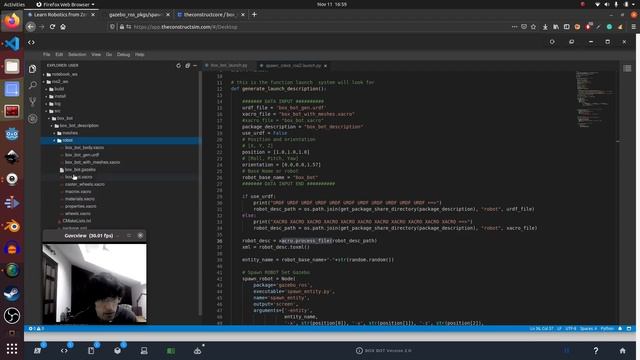Reload the page in Firefox
Image resolution: width=640 pixels, height=360 pixels.
(x=52, y=27)
